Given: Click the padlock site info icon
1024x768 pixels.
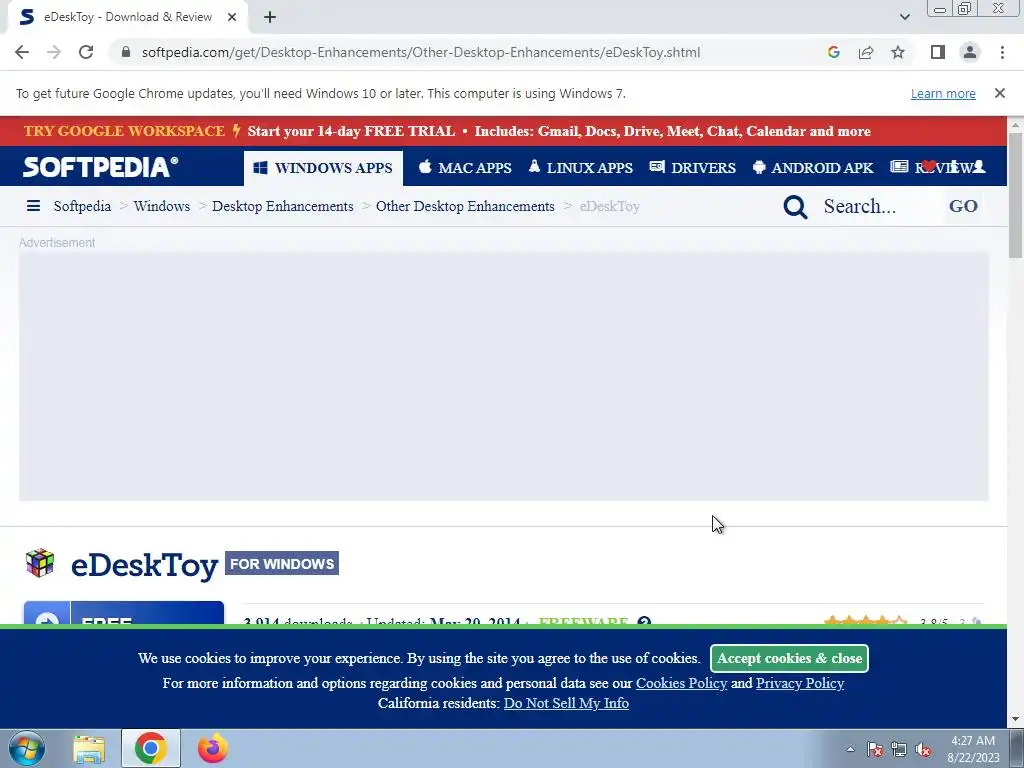Looking at the screenshot, I should 126,52.
